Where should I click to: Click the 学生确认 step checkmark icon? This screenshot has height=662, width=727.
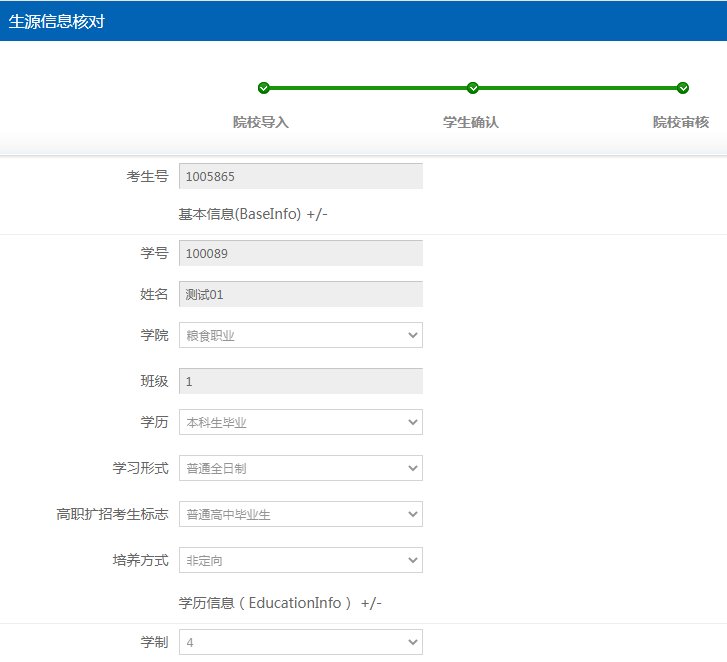473,88
